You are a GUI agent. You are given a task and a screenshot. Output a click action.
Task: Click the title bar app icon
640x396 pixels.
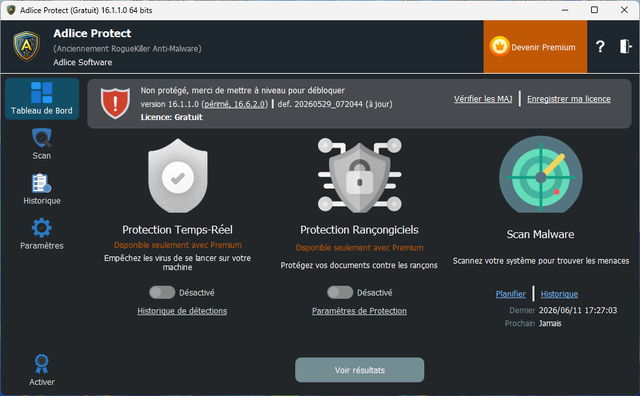tap(11, 10)
